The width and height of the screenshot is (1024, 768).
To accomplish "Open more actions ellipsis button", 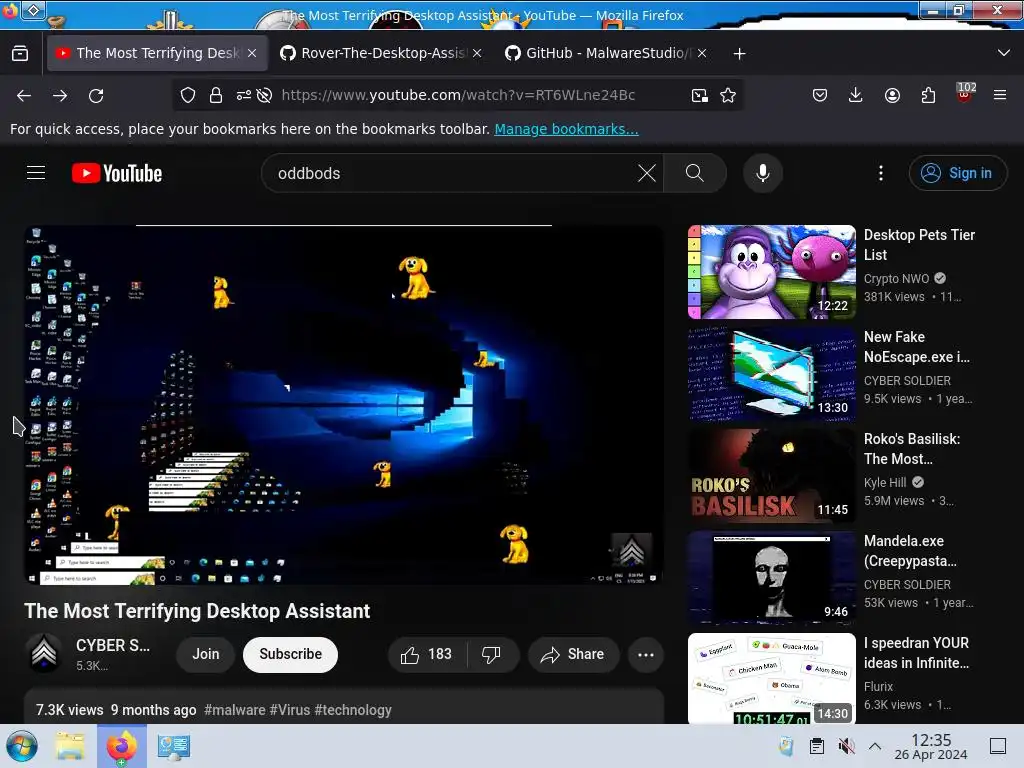I will point(646,654).
